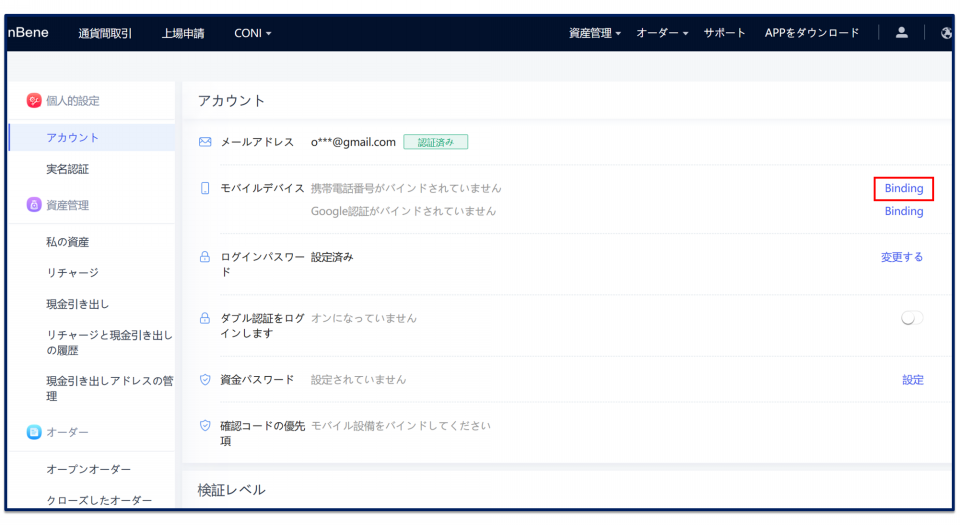The height and width of the screenshot is (525, 960).
Task: Select クローズしたオーダー in the sidebar
Action: pyautogui.click(x=99, y=500)
